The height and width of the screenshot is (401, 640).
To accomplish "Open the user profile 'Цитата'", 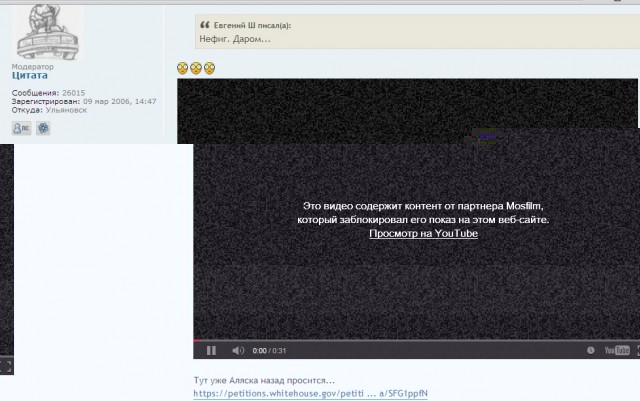I will [x=30, y=75].
